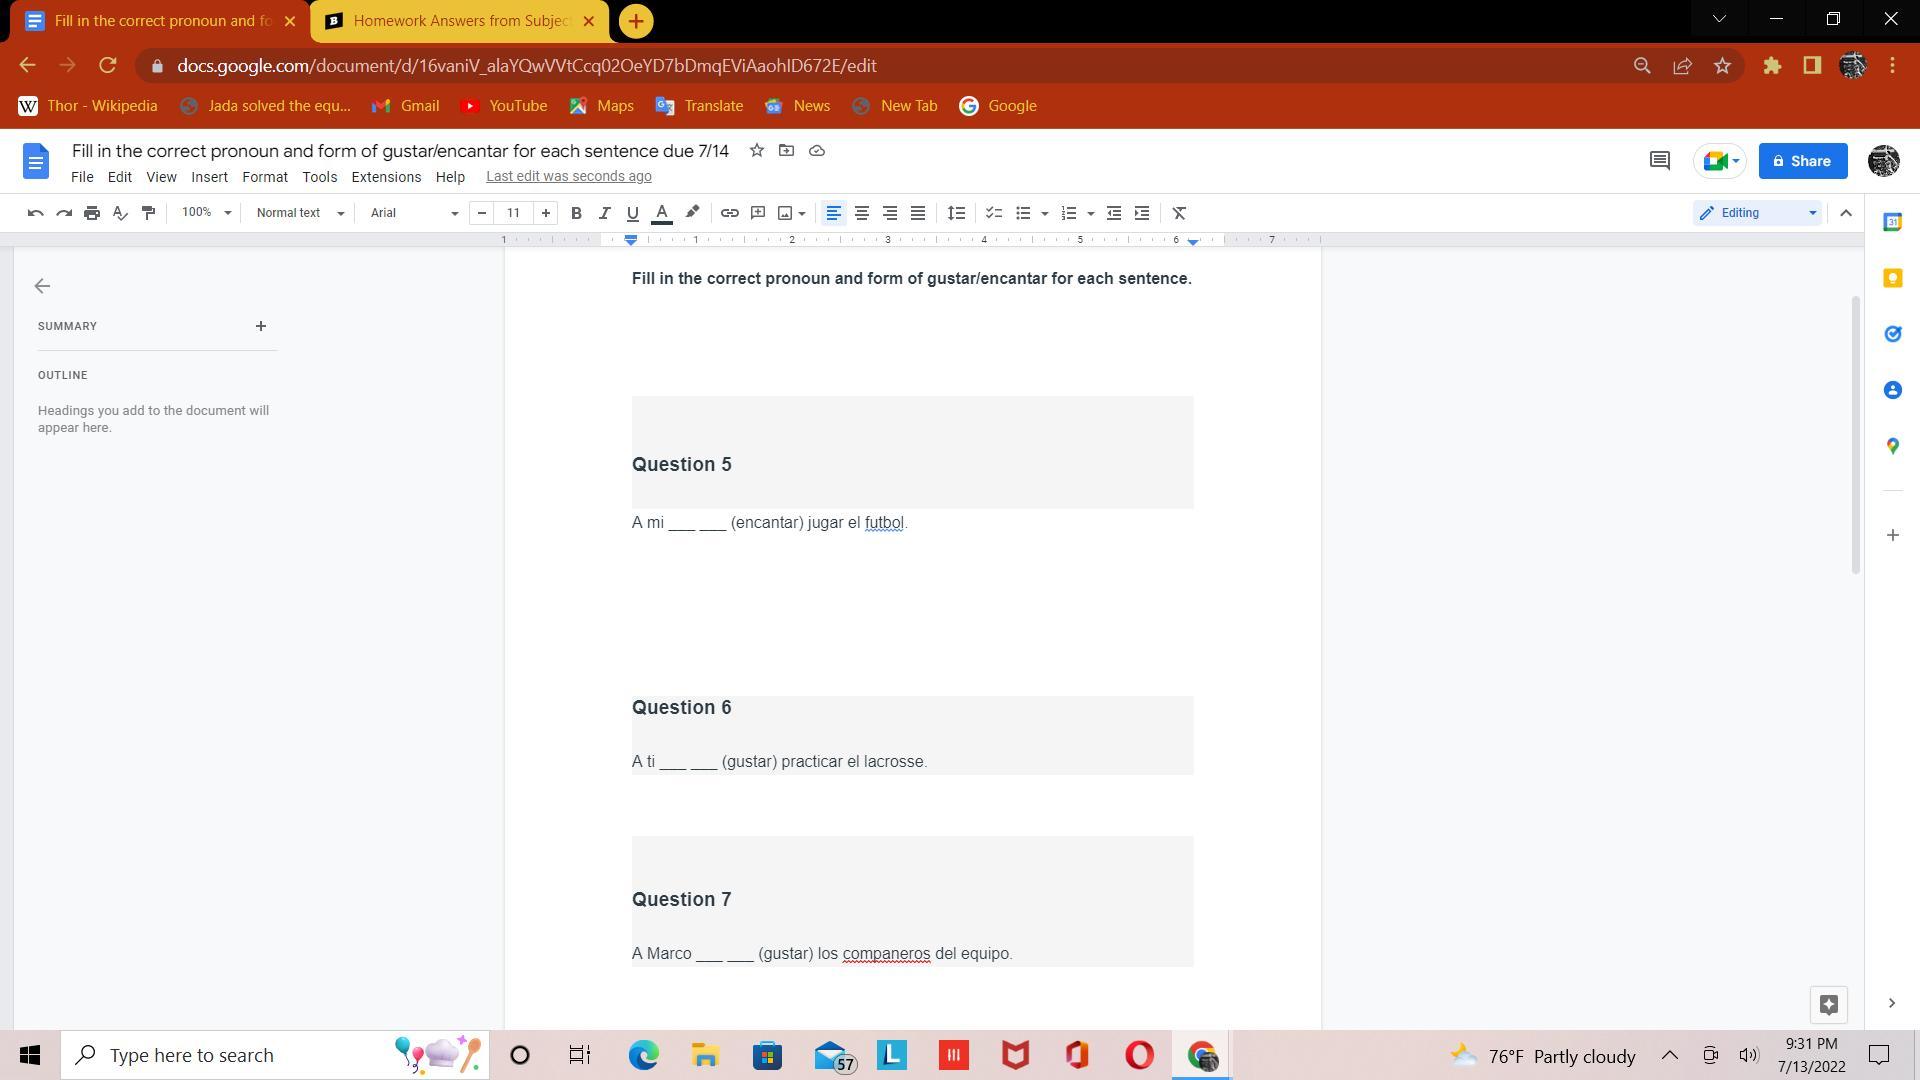Star the document title
The height and width of the screenshot is (1080, 1920).
[757, 151]
